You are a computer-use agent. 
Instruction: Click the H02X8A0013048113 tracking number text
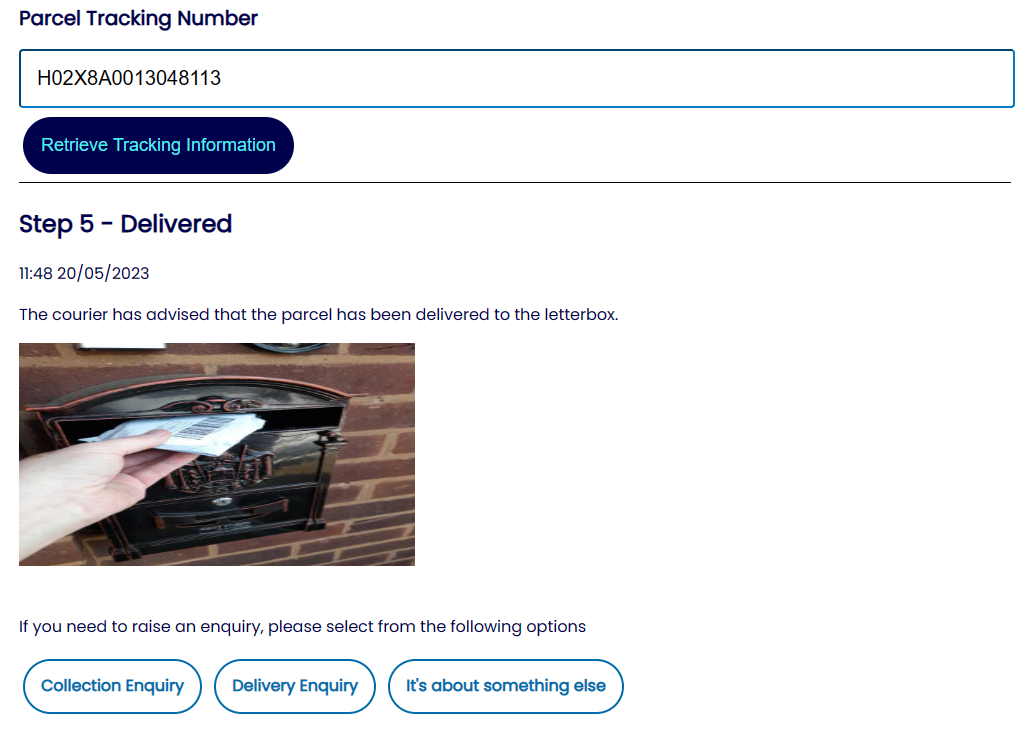coord(129,78)
